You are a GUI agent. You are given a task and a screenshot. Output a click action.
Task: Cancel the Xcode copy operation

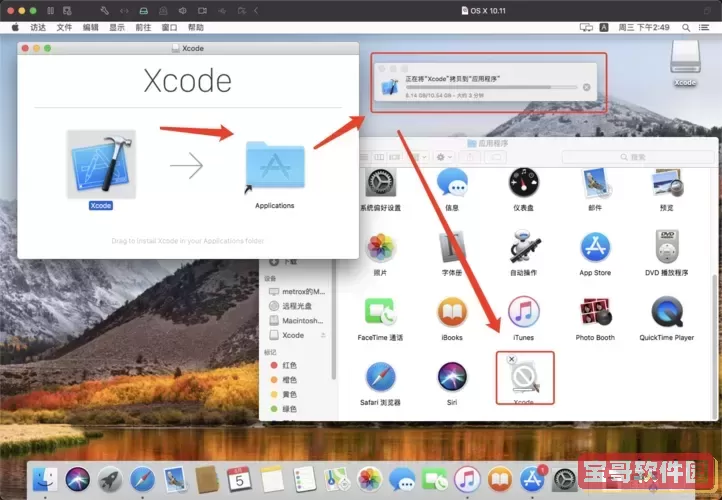coord(587,87)
